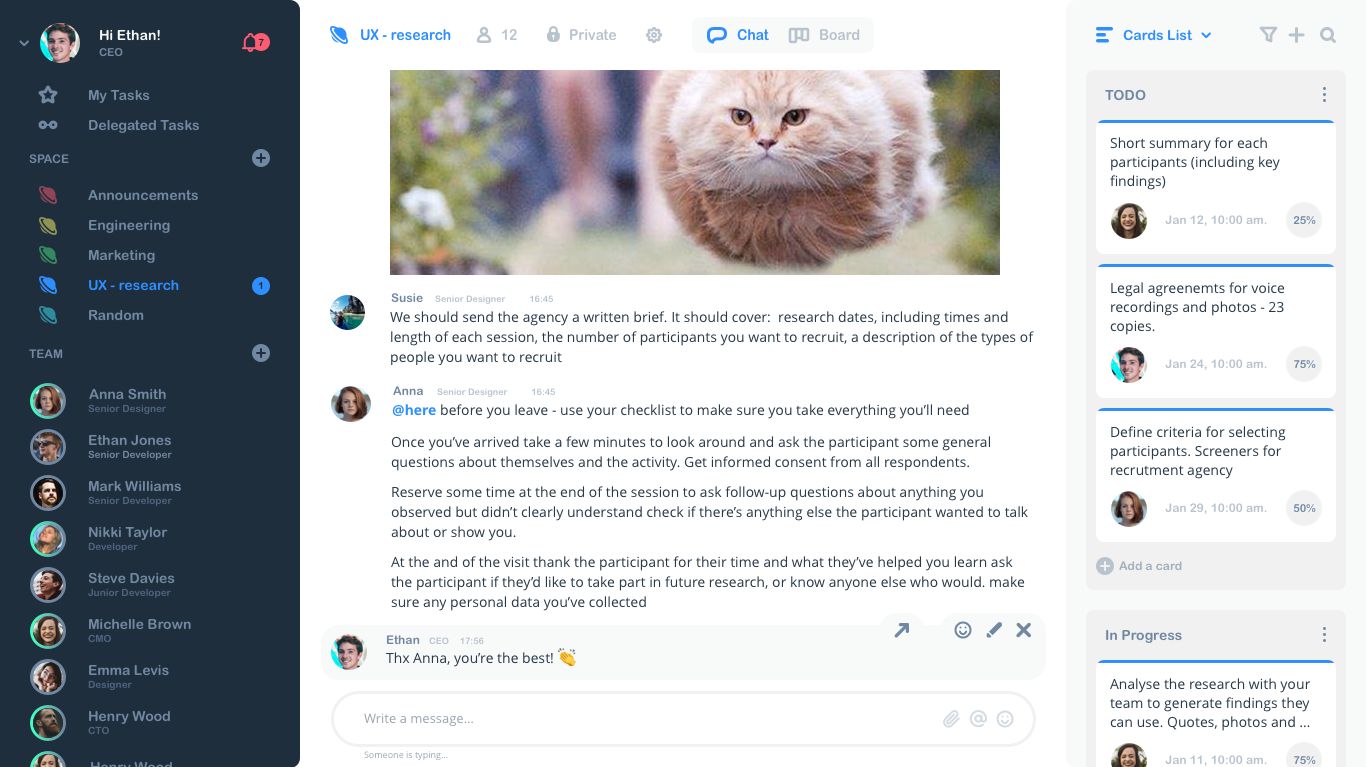Open the channel settings gear
1366x767 pixels.
pyautogui.click(x=654, y=34)
